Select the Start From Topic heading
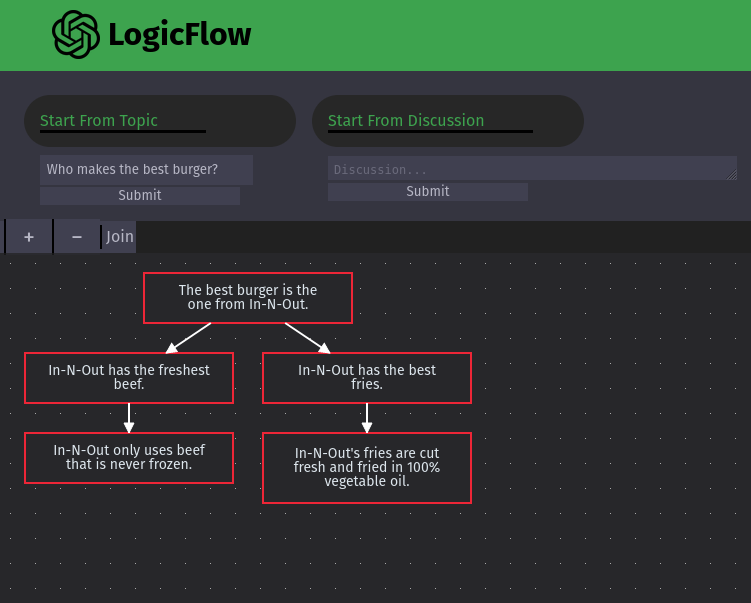The height and width of the screenshot is (603, 751). tap(99, 120)
